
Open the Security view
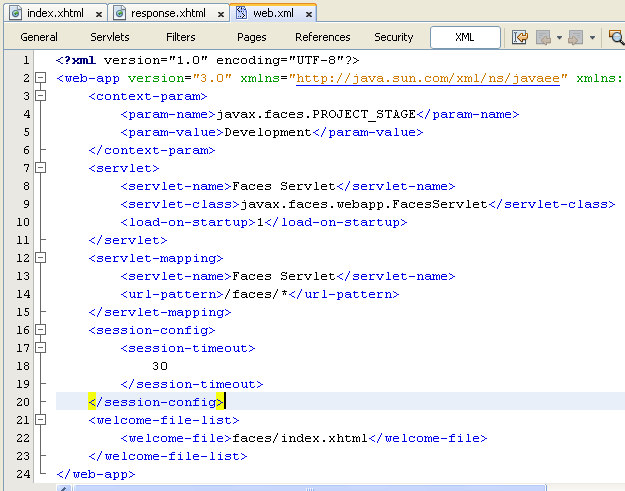(x=393, y=37)
